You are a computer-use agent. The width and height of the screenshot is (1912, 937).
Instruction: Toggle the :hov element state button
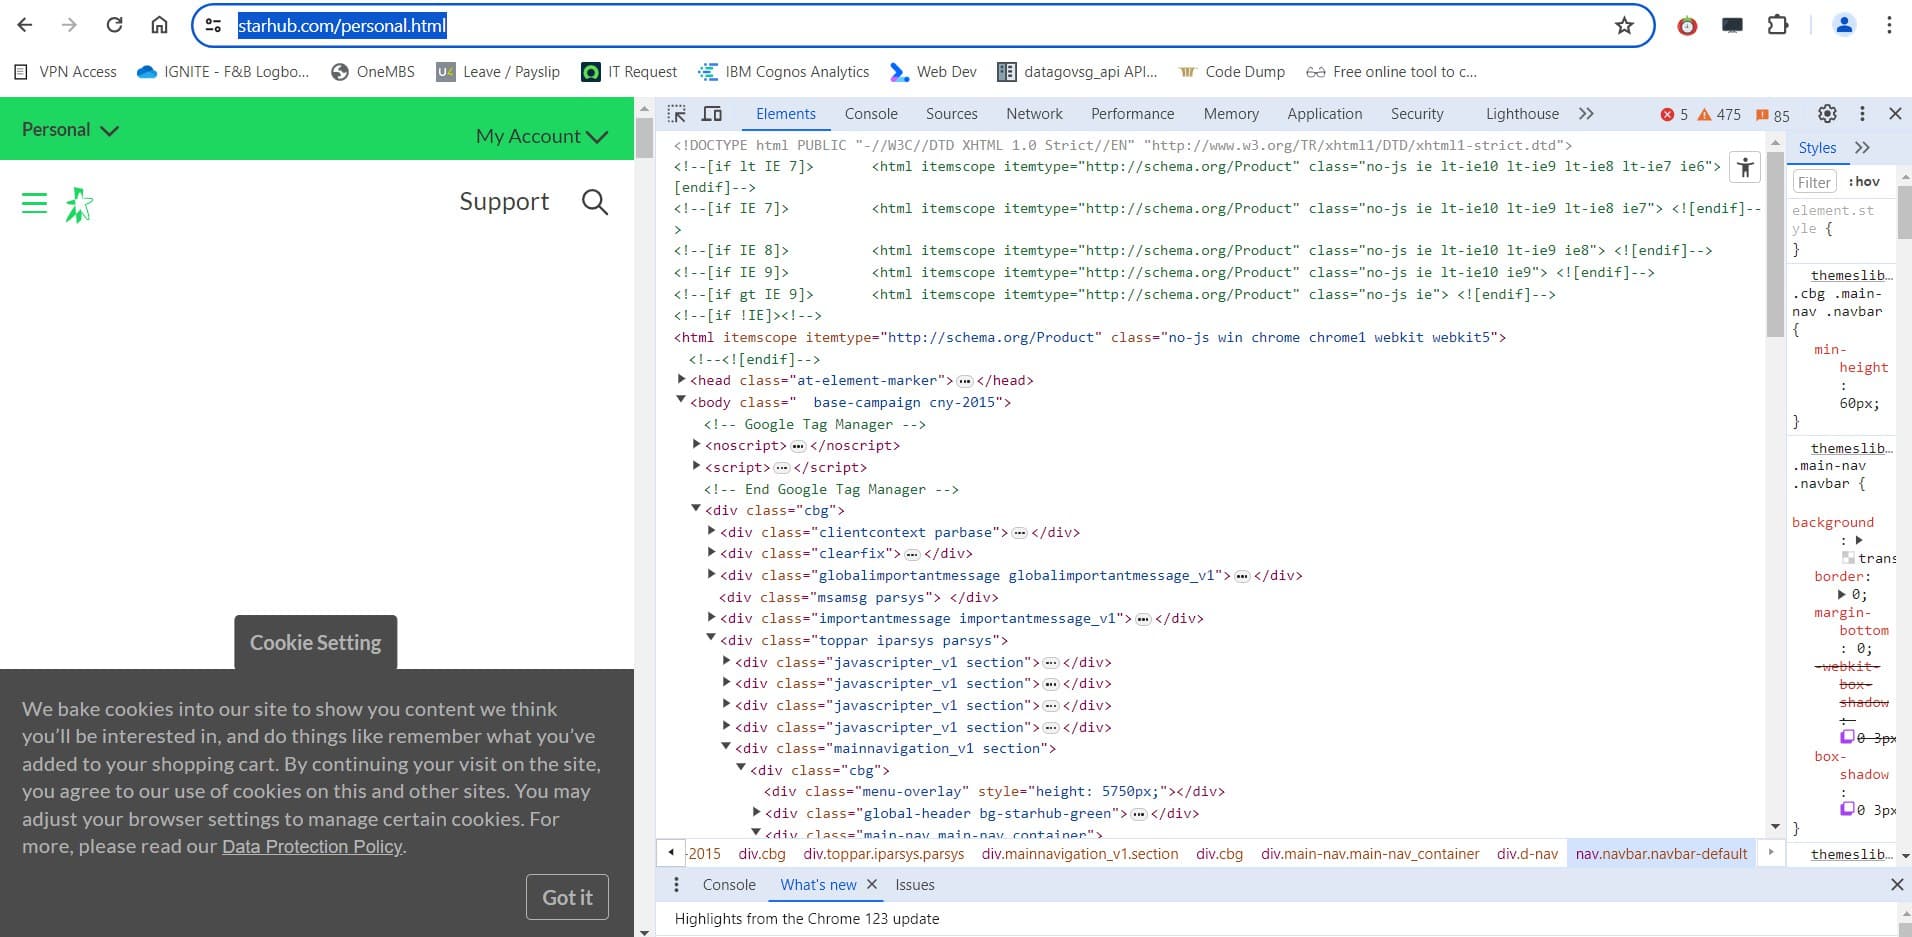(1864, 182)
